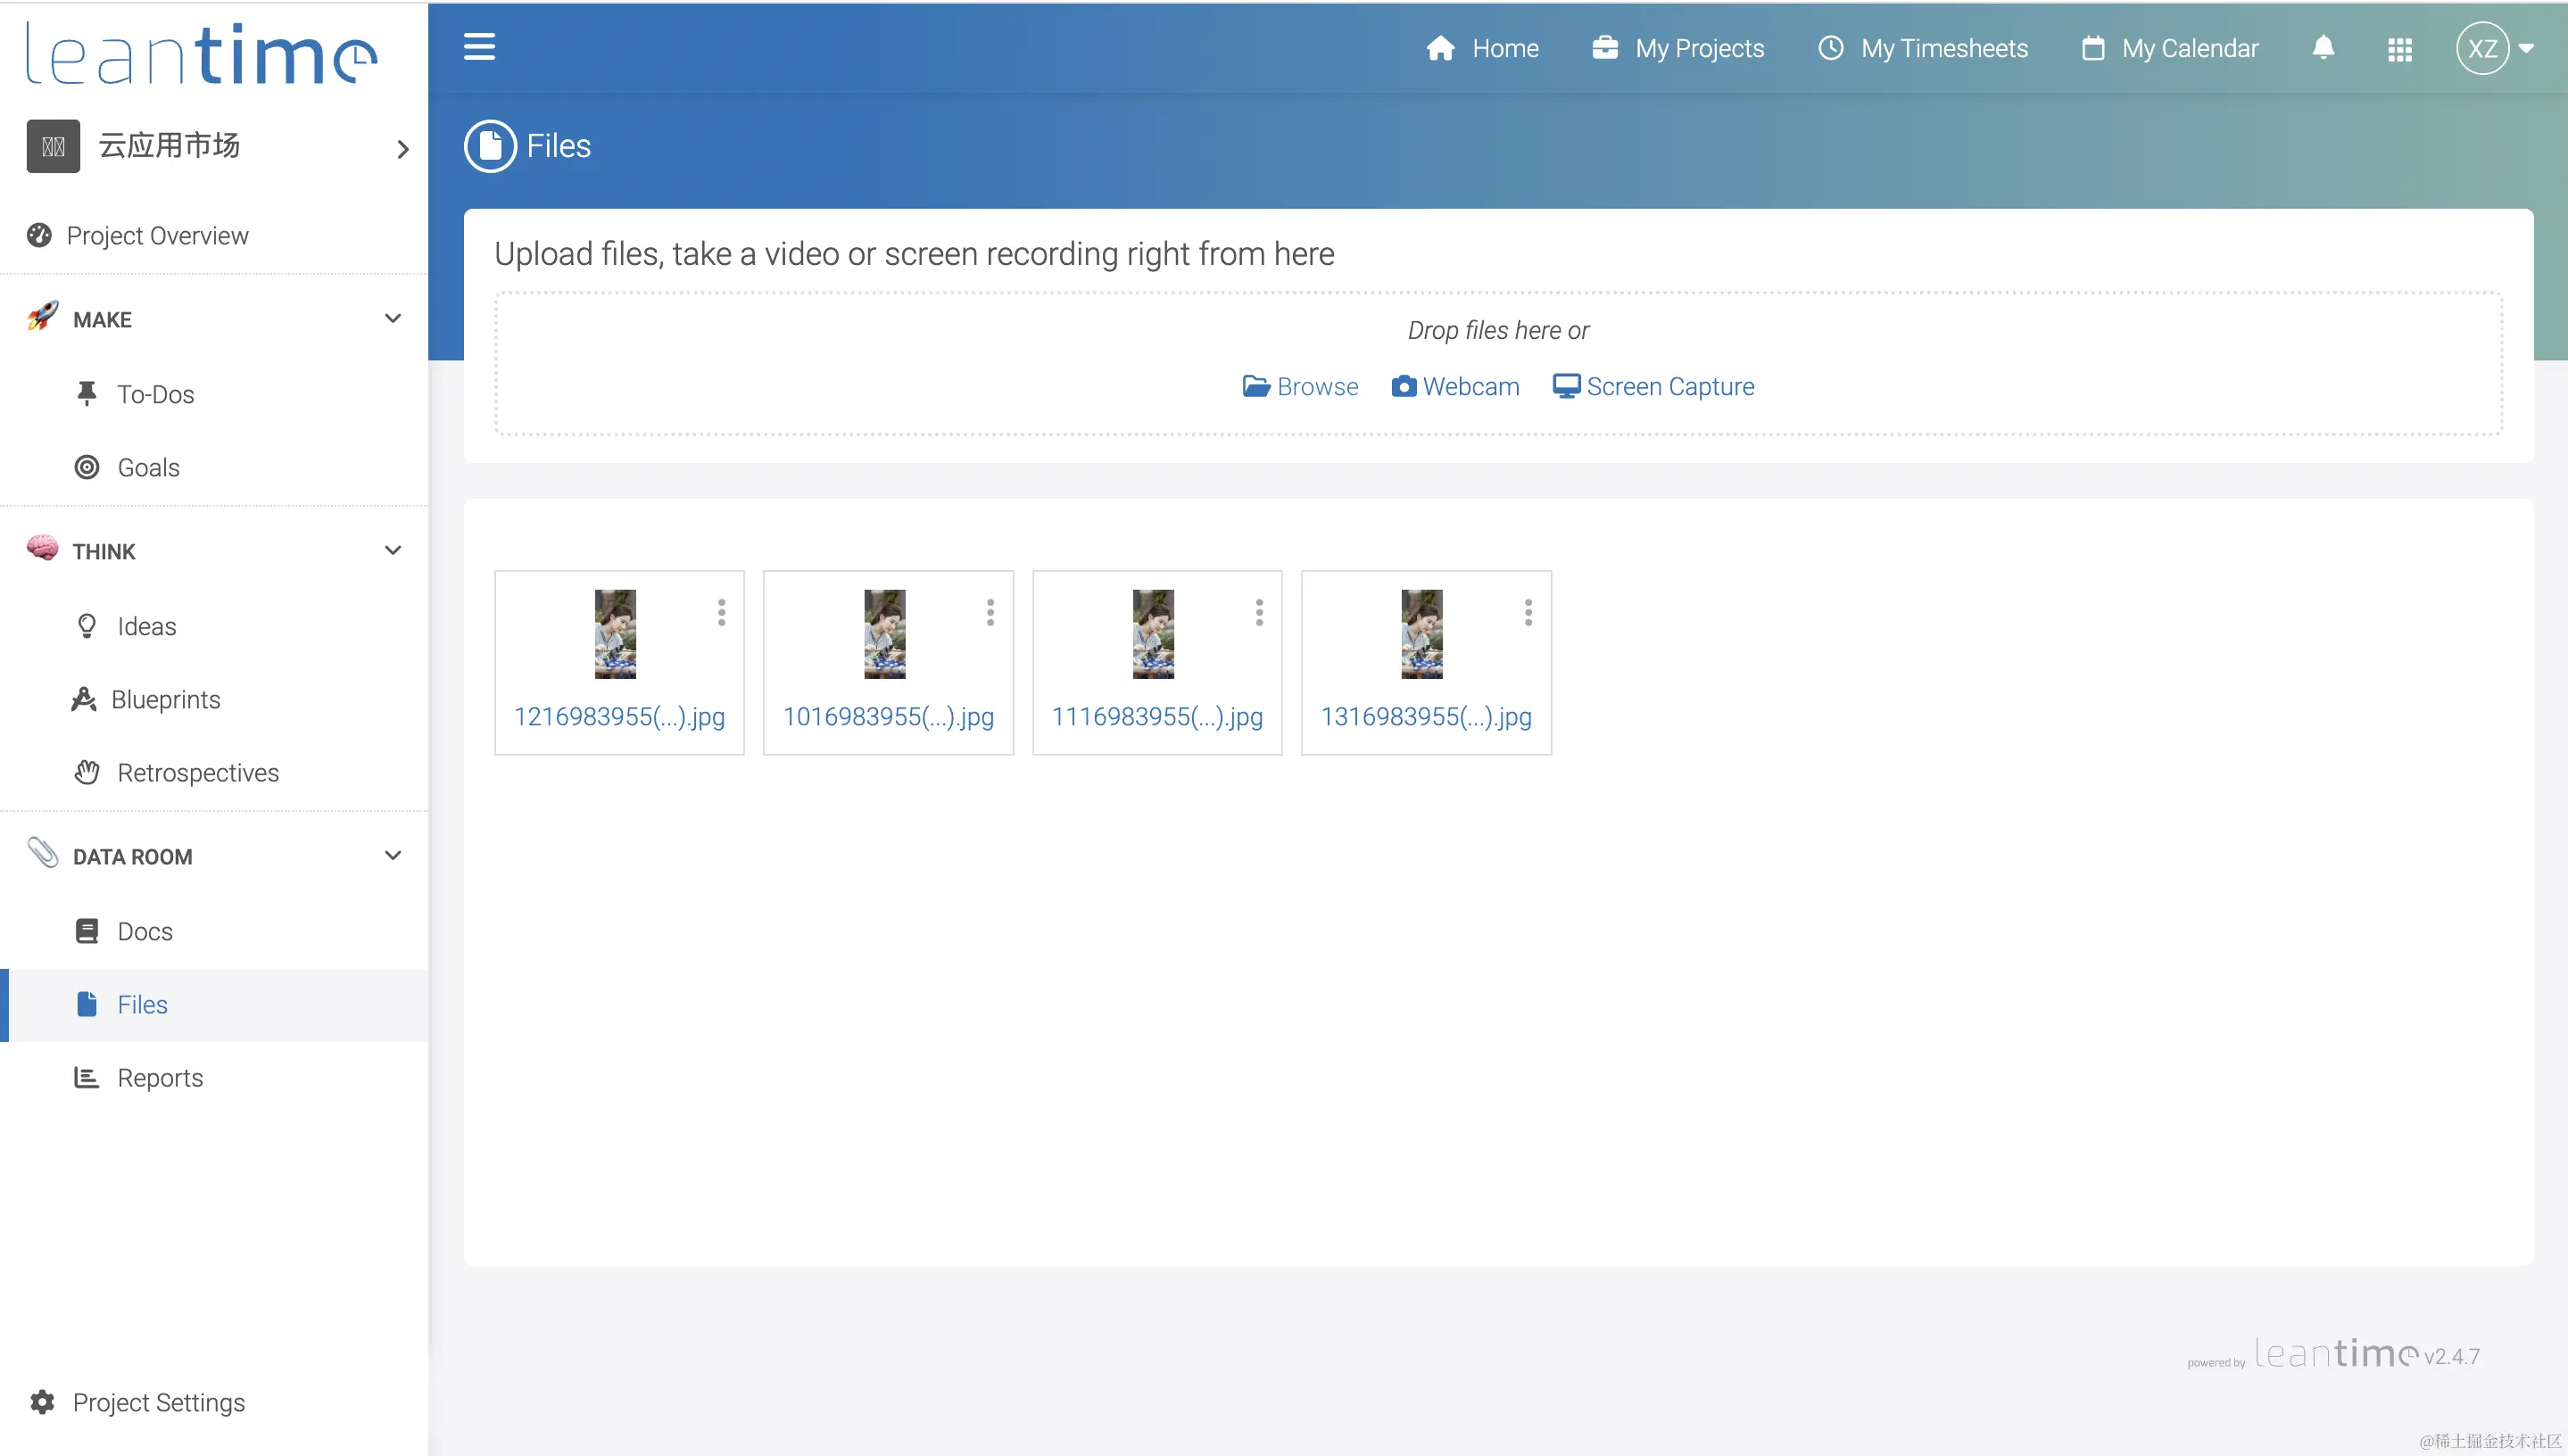This screenshot has height=1456, width=2568.
Task: Click the Home house icon
Action: pos(1440,48)
